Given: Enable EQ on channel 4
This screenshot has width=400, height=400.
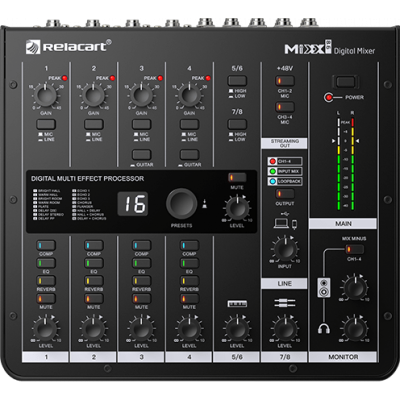Looking at the screenshot, I should click(189, 263).
